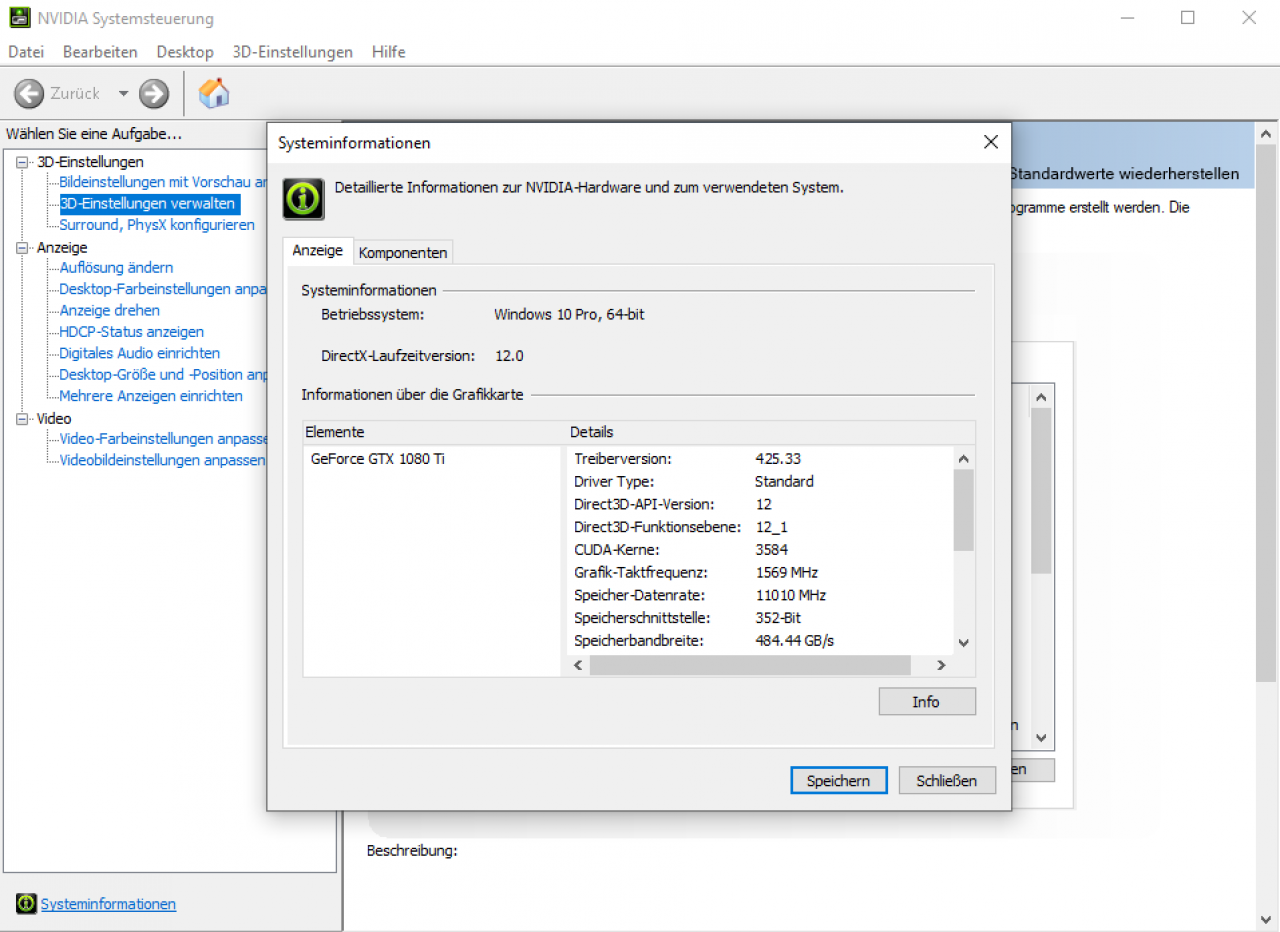Switch to the Komponenten tab

(x=403, y=253)
